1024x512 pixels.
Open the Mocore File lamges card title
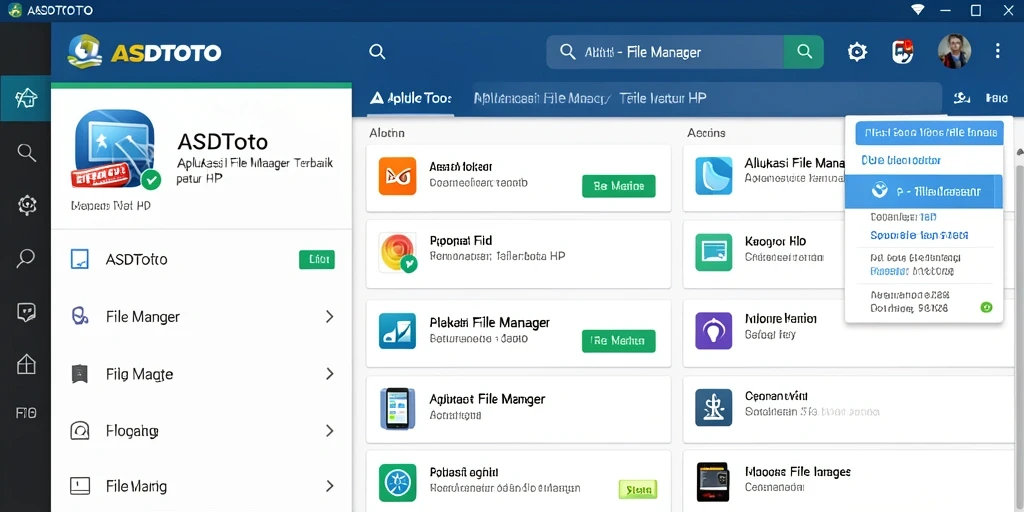pyautogui.click(x=797, y=472)
